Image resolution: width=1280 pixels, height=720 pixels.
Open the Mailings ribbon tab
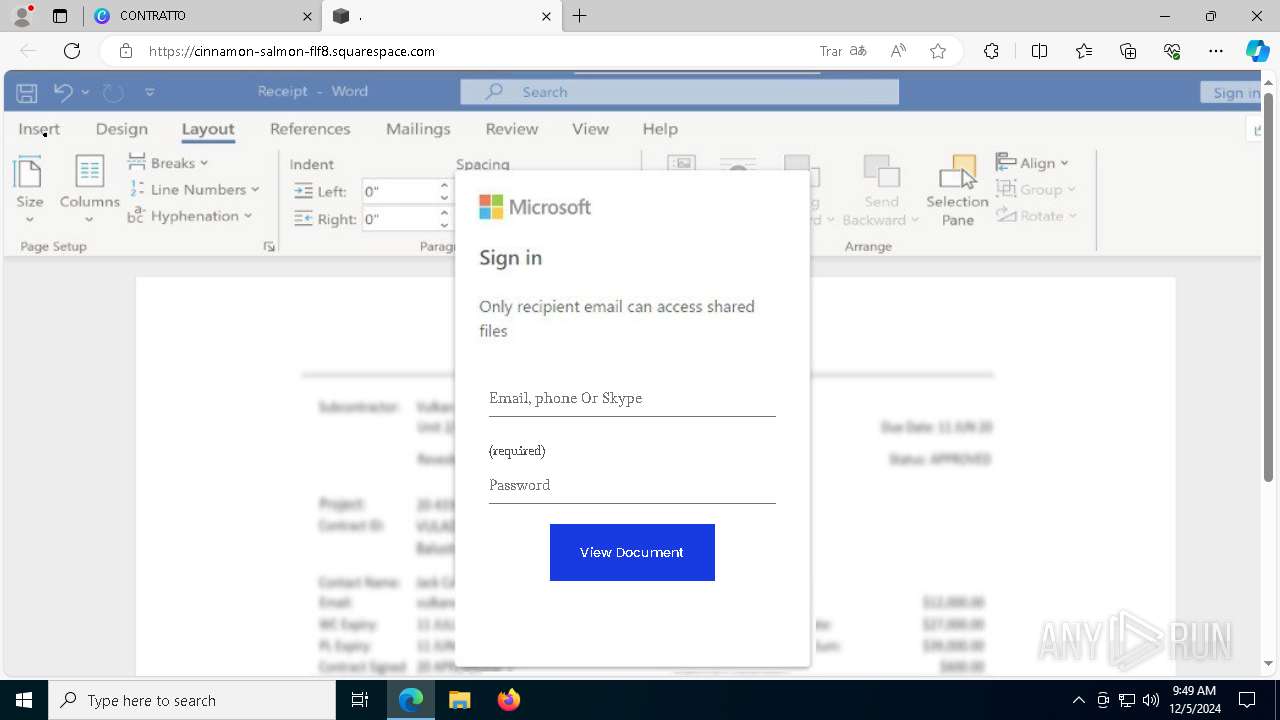pos(418,129)
